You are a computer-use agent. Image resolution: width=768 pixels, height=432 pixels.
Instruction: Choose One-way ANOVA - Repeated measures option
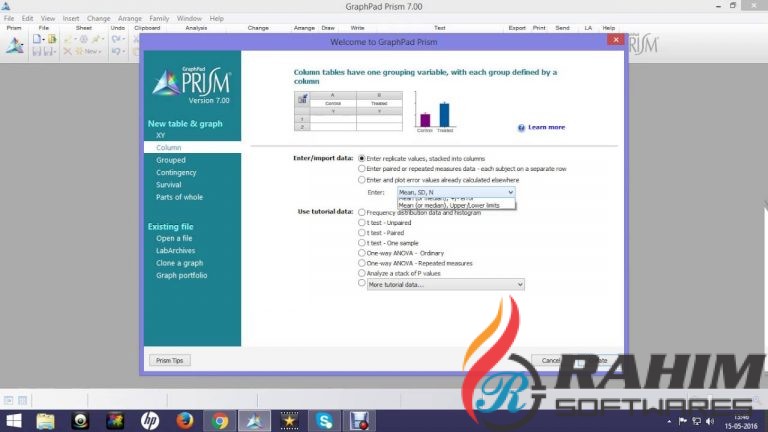pos(361,263)
